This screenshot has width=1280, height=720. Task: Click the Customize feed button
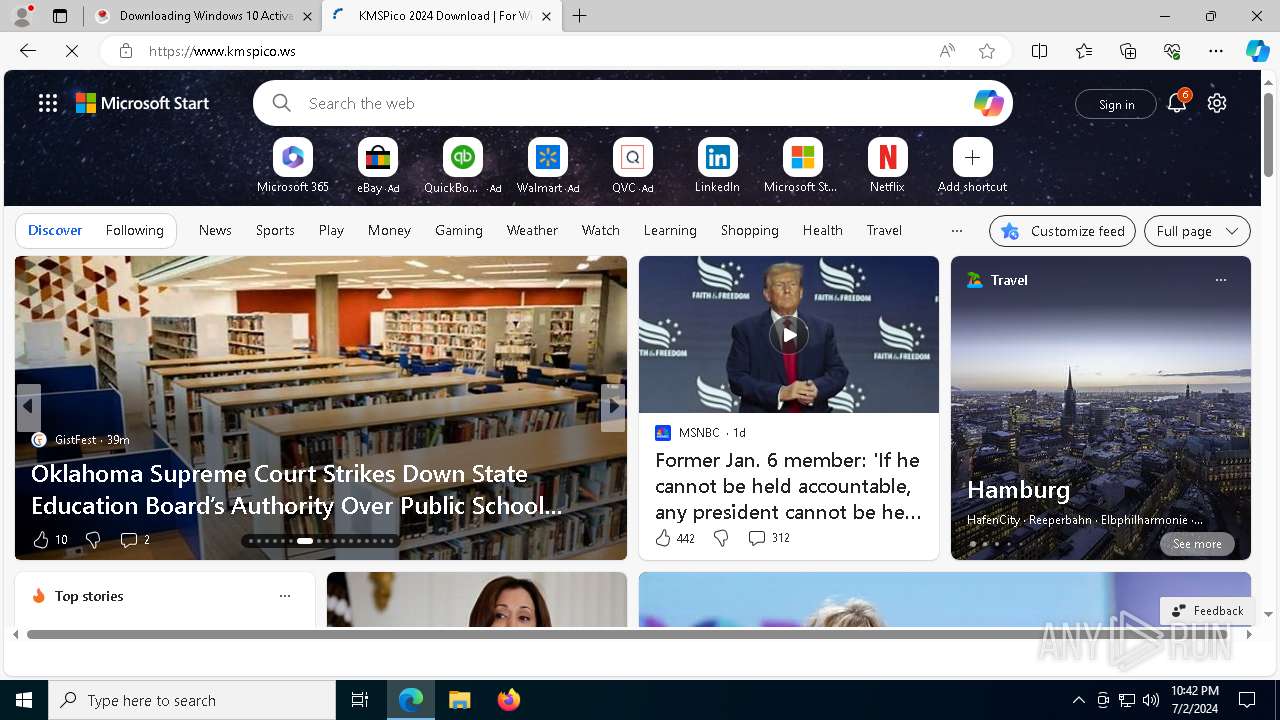tap(1062, 231)
